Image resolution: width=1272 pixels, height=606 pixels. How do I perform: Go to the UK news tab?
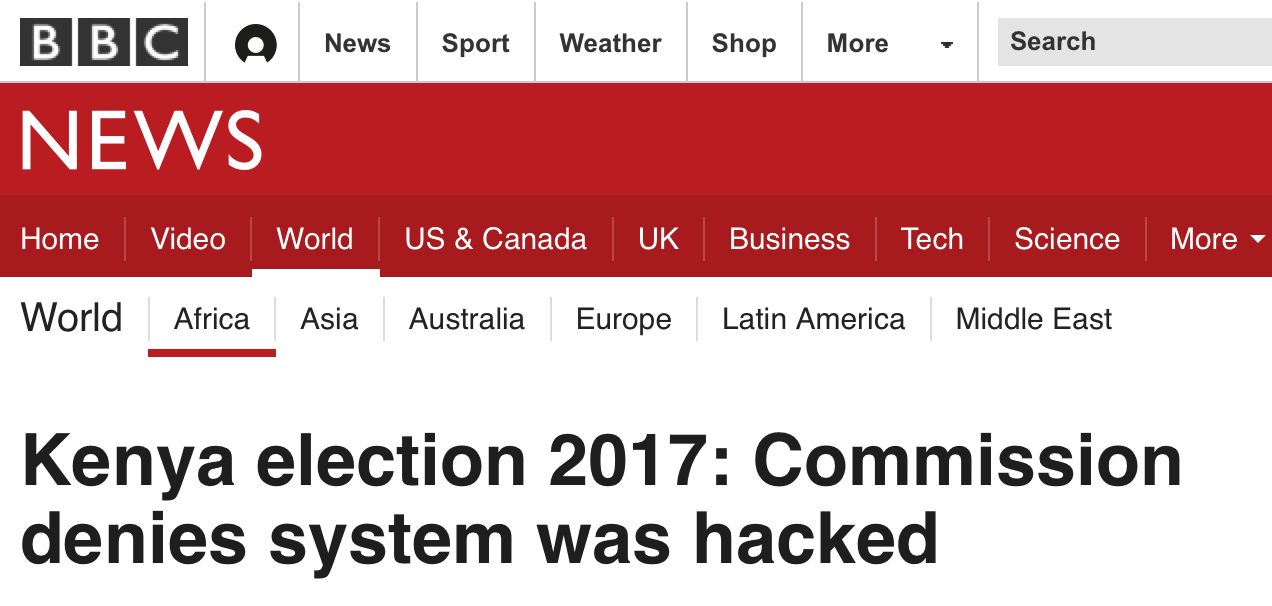658,240
